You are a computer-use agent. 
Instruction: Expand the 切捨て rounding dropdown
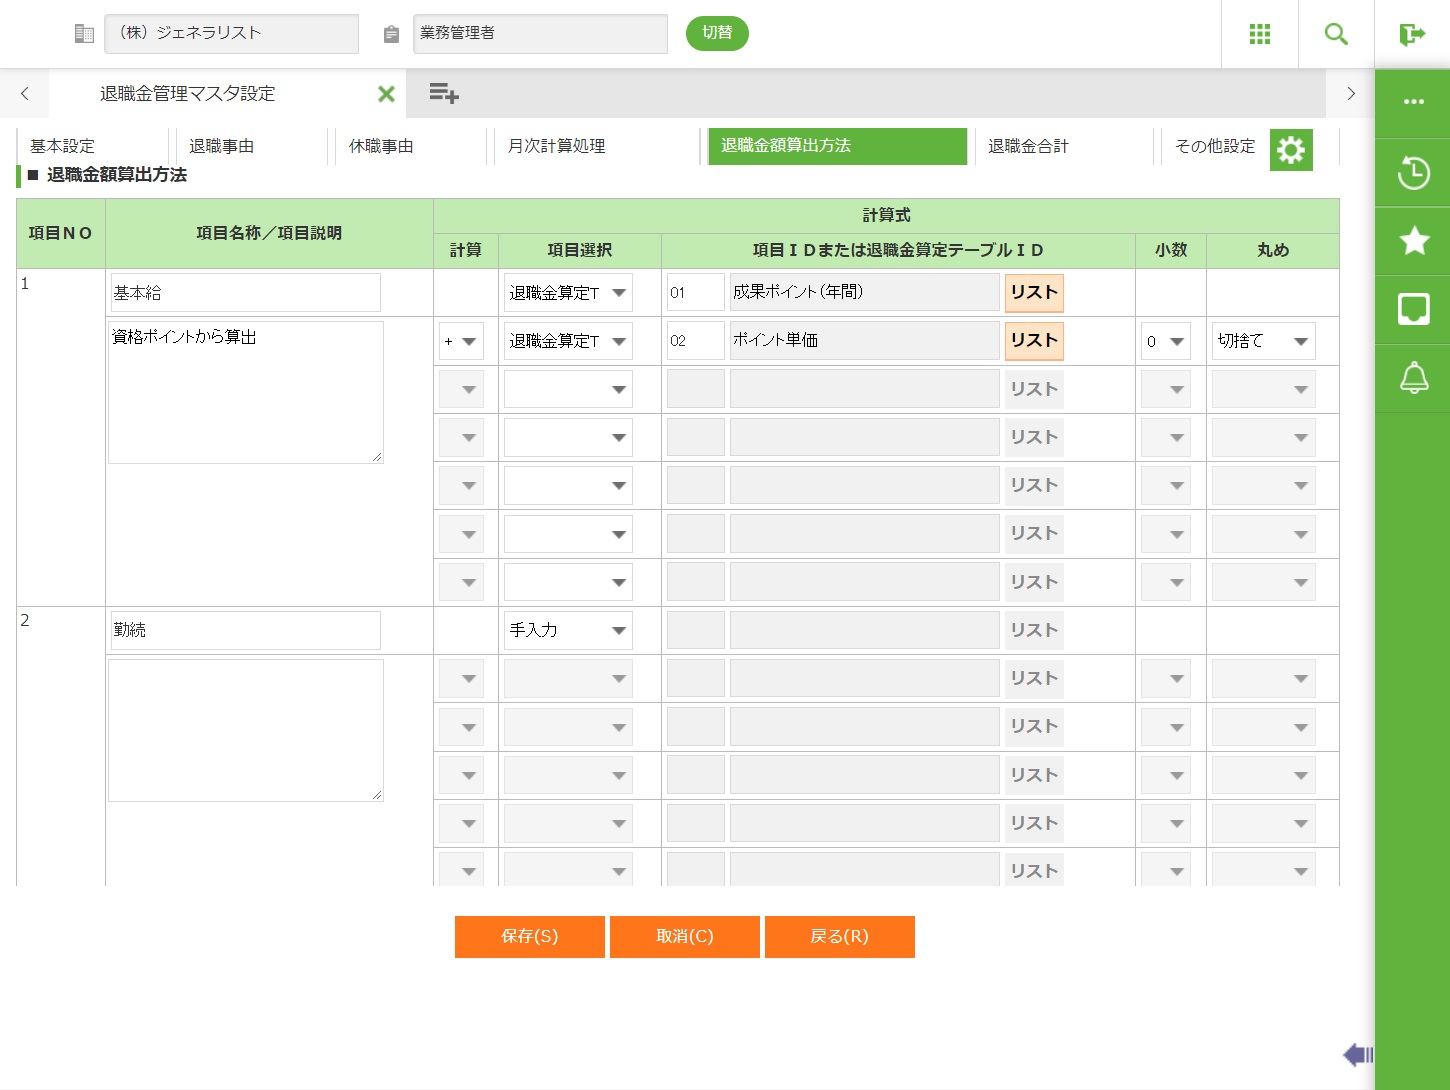1263,342
